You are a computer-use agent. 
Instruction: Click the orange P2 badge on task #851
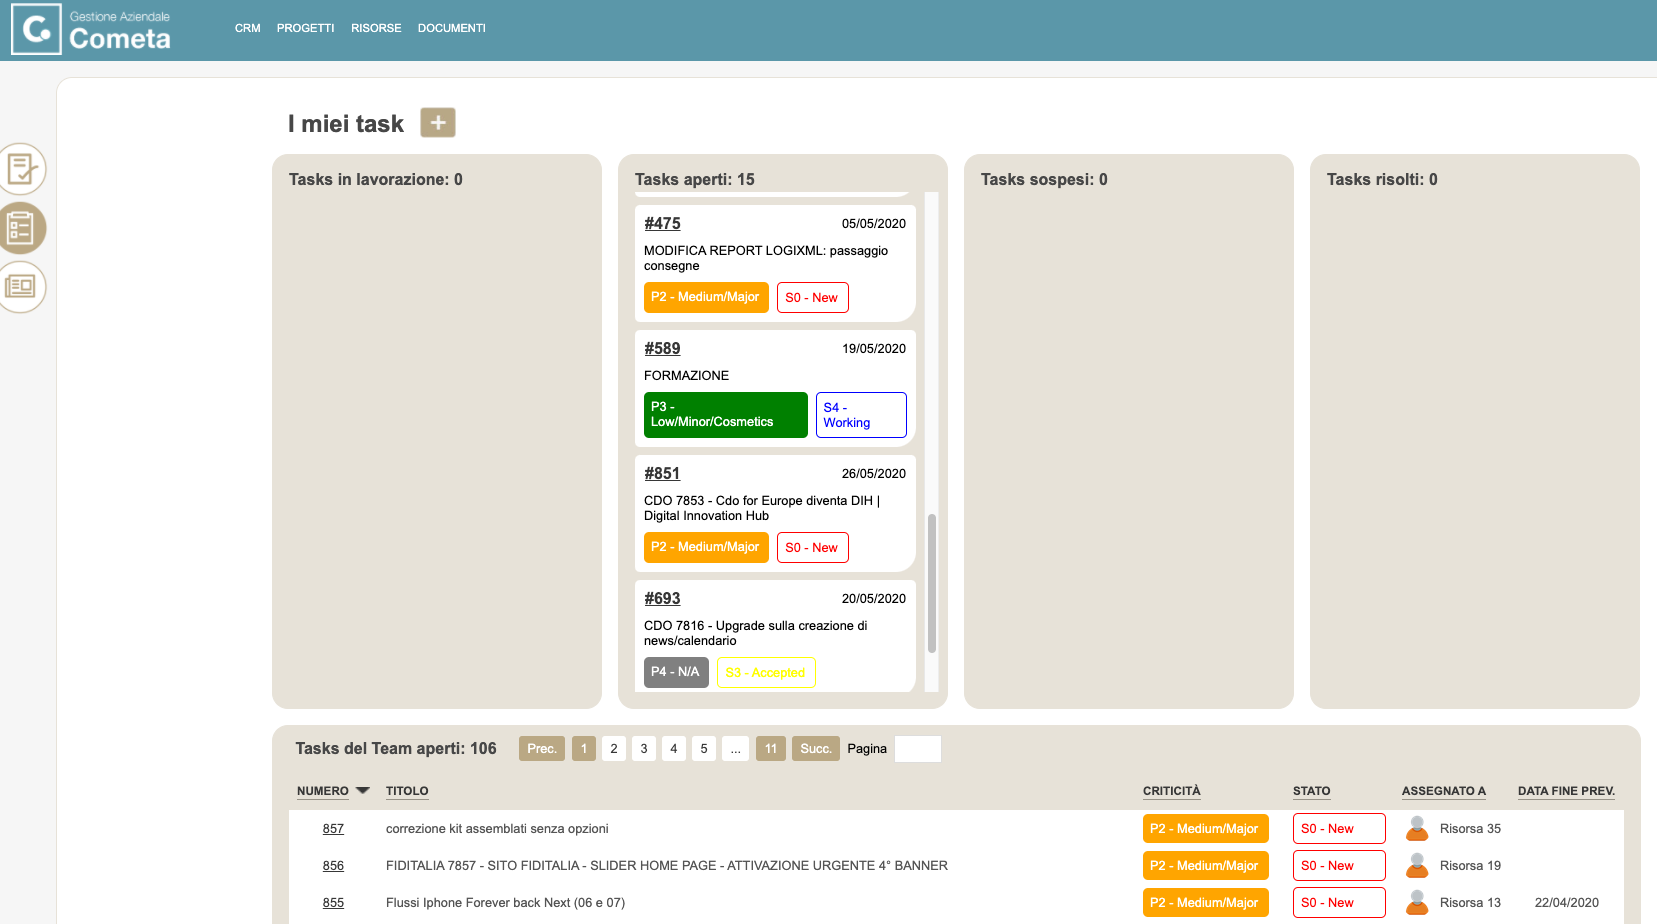[x=705, y=547]
